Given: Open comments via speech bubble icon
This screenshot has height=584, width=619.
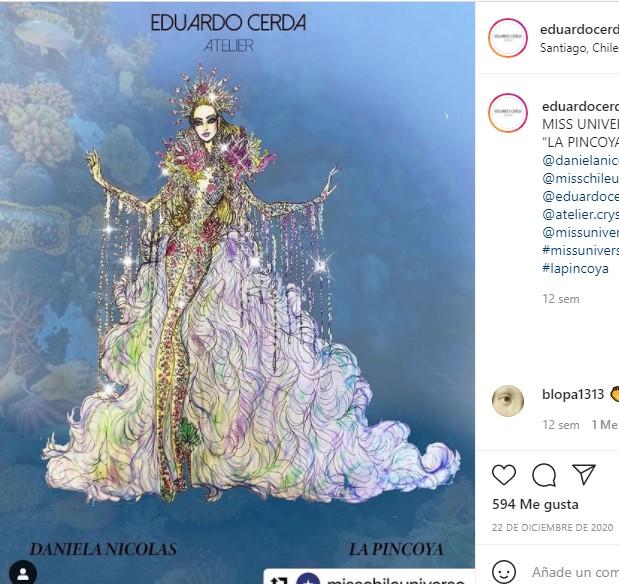Looking at the screenshot, I should [544, 475].
